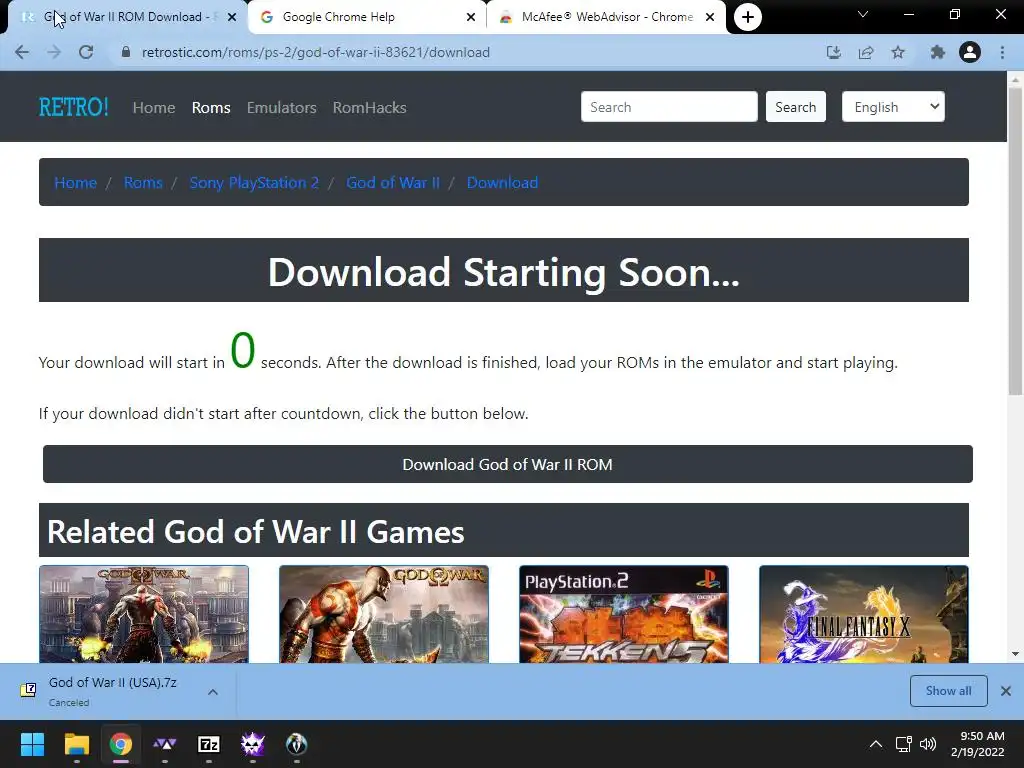Open the Tekken 5 game thumbnail
This screenshot has width=1024, height=768.
[624, 615]
